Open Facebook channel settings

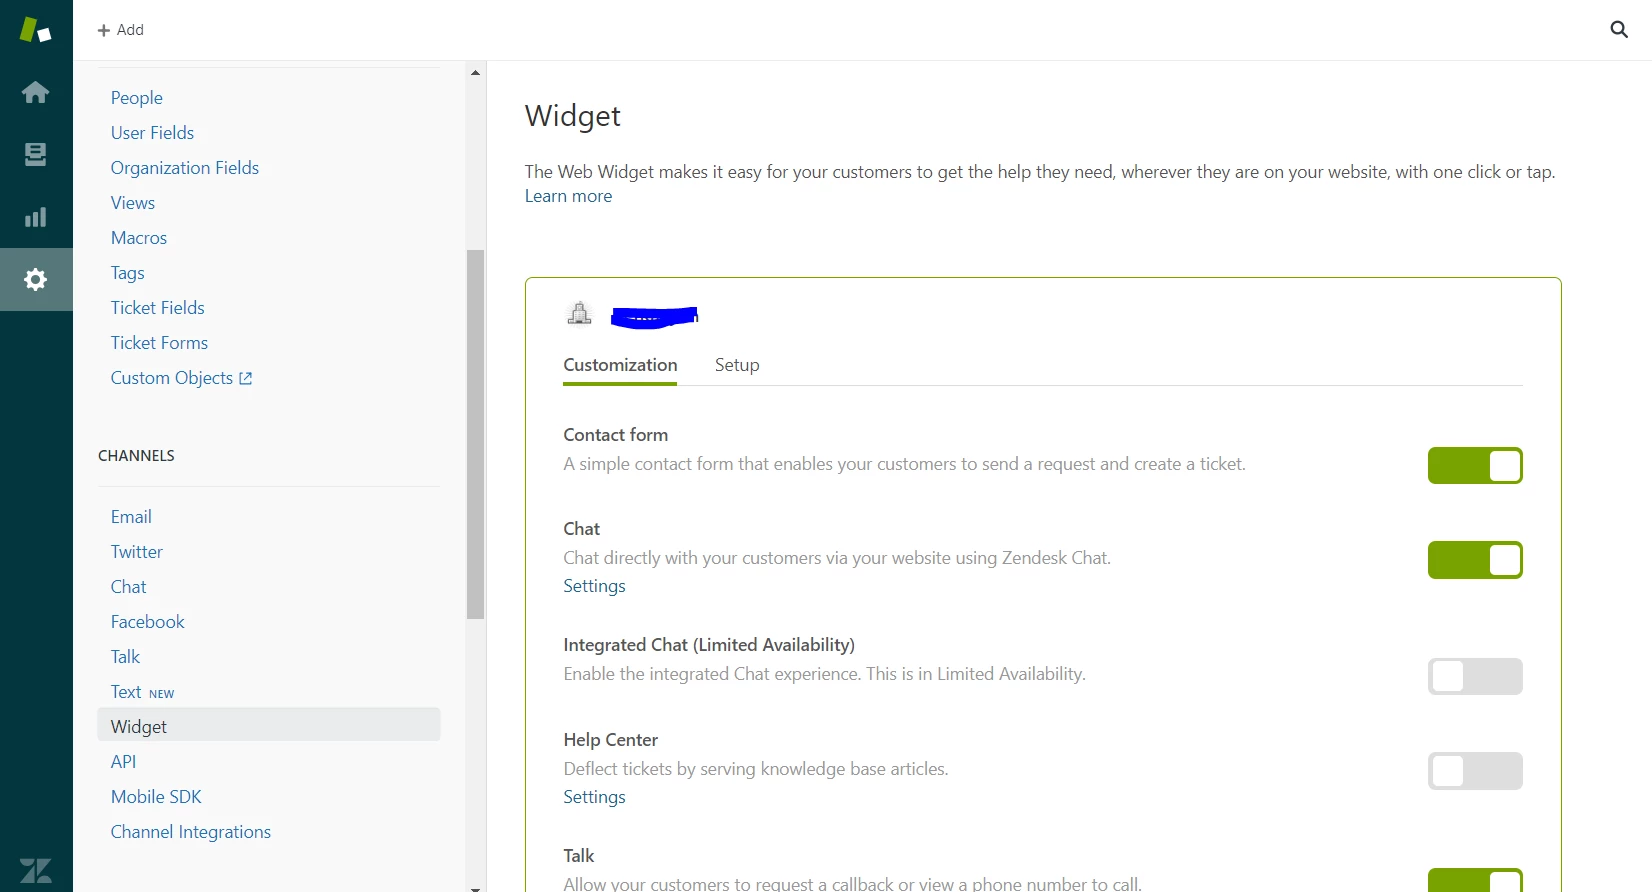[x=148, y=622]
